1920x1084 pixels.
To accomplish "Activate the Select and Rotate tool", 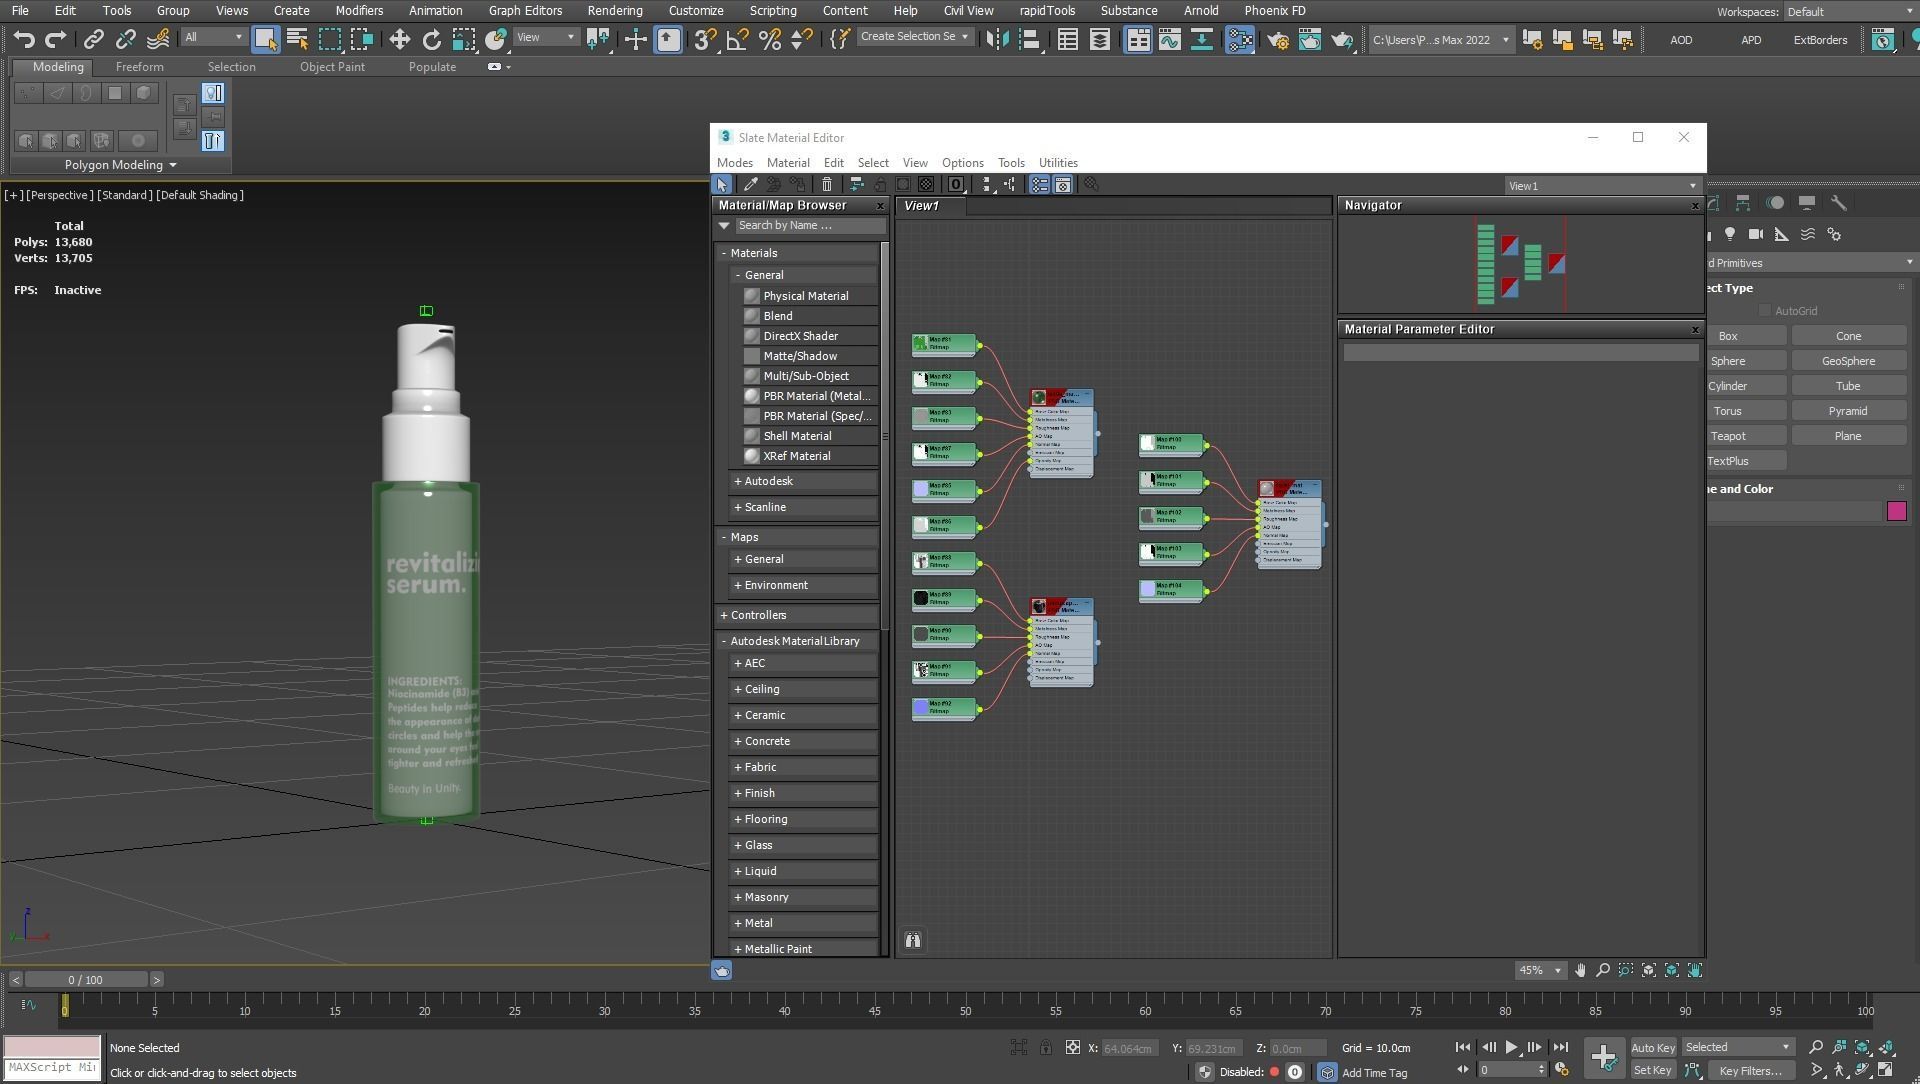I will [431, 39].
